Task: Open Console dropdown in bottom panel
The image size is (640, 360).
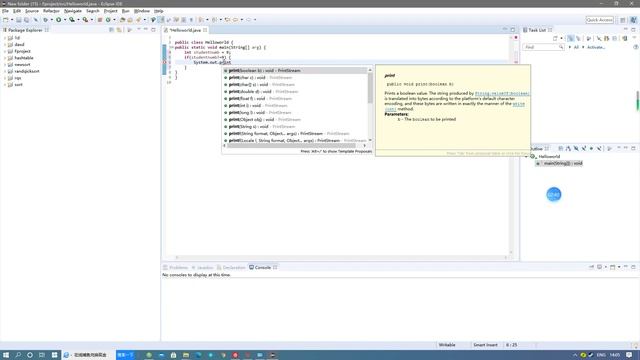Action: [x=619, y=267]
